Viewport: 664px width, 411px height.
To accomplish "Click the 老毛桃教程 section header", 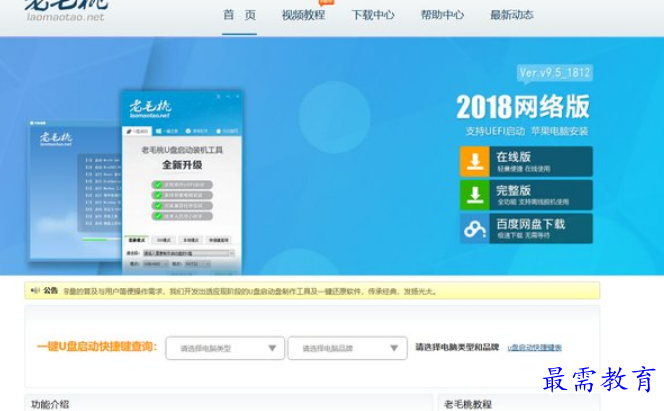I will coord(468,404).
